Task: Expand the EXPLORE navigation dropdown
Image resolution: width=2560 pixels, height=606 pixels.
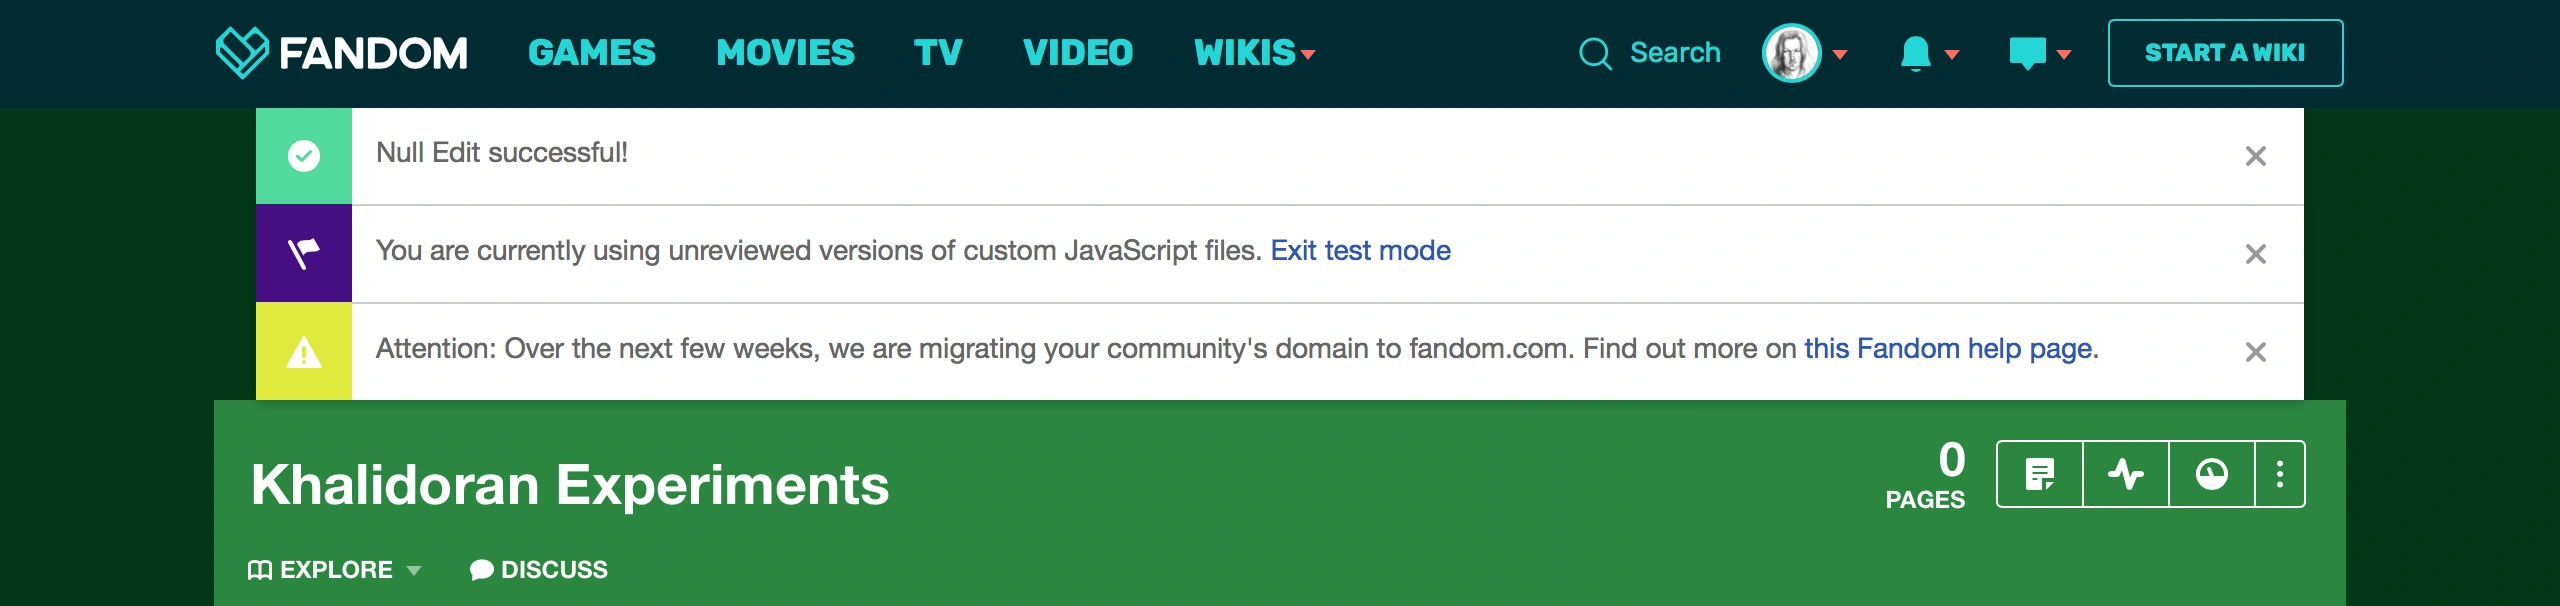Action: [x=335, y=570]
